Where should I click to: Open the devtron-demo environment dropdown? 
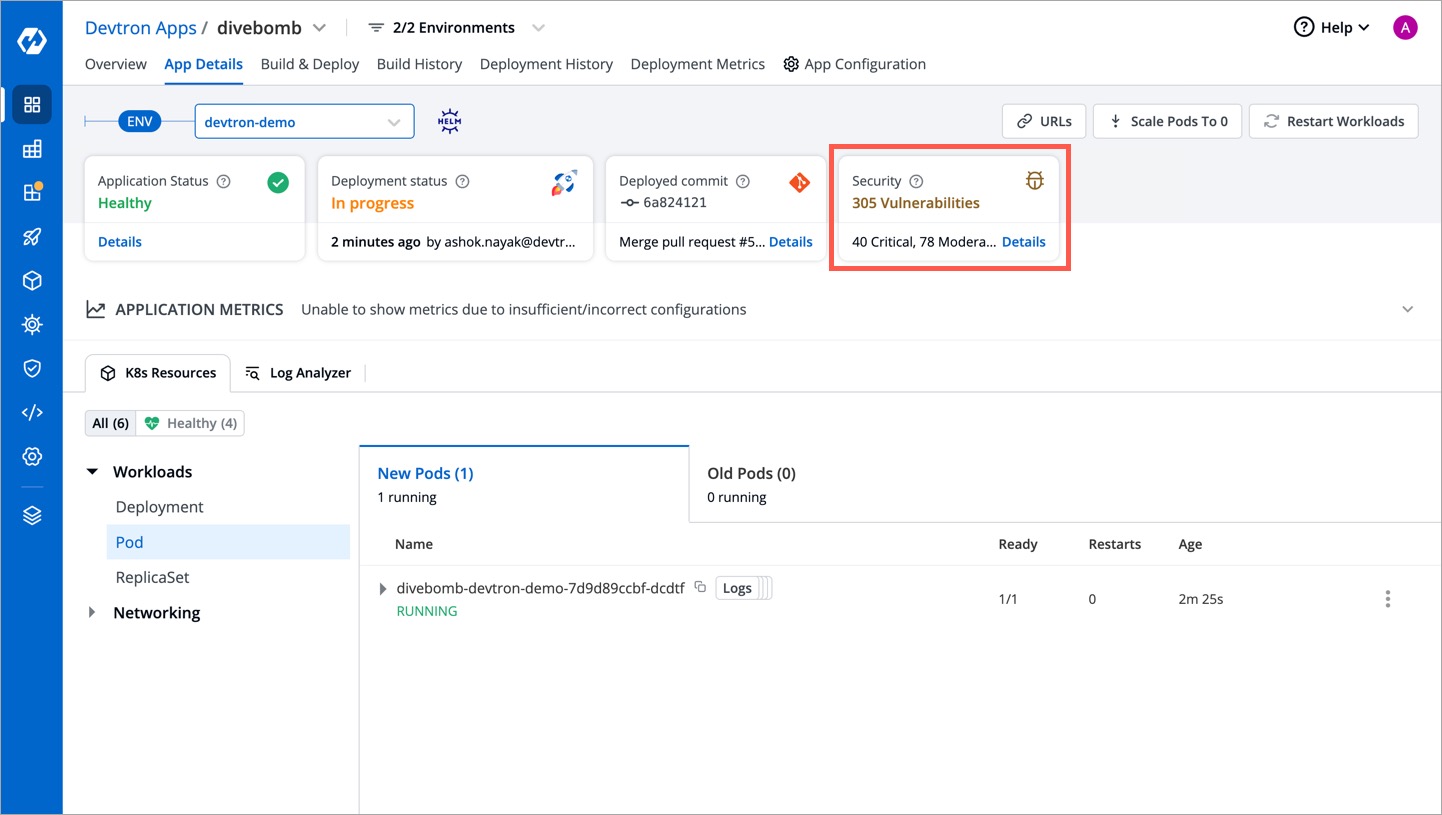(304, 120)
